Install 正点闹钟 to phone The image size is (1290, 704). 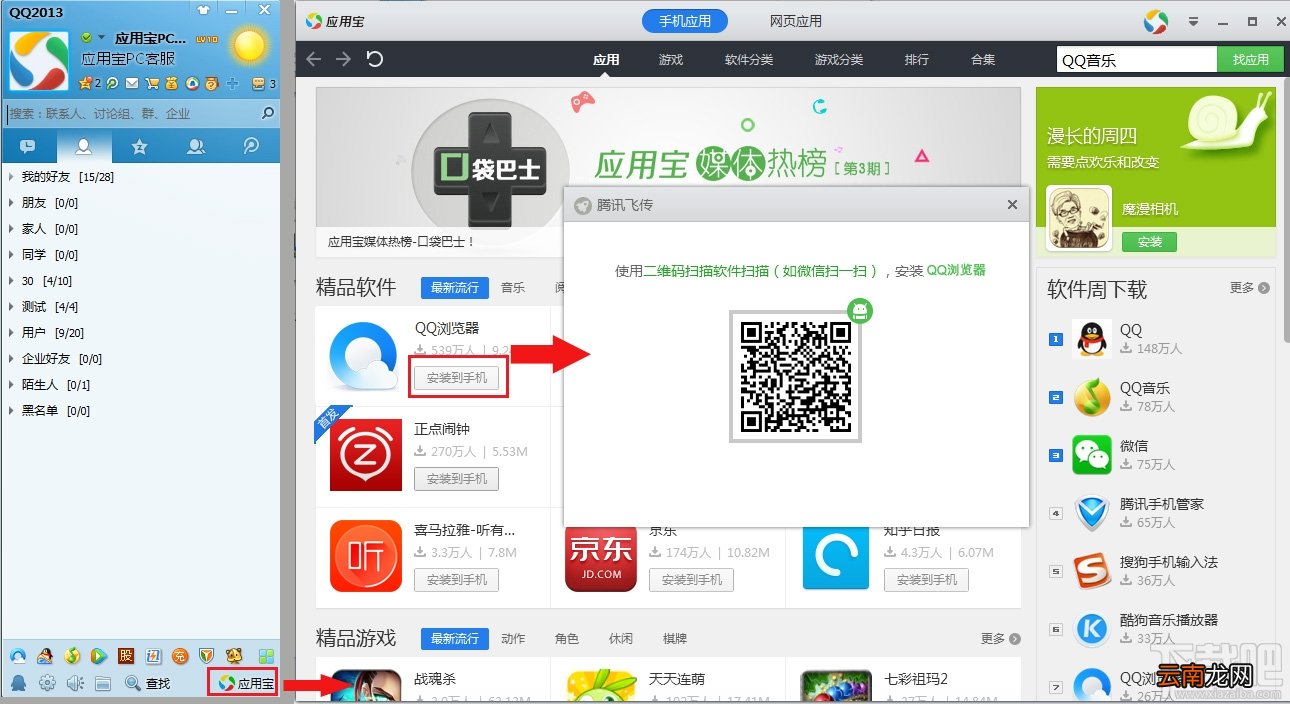tap(456, 478)
